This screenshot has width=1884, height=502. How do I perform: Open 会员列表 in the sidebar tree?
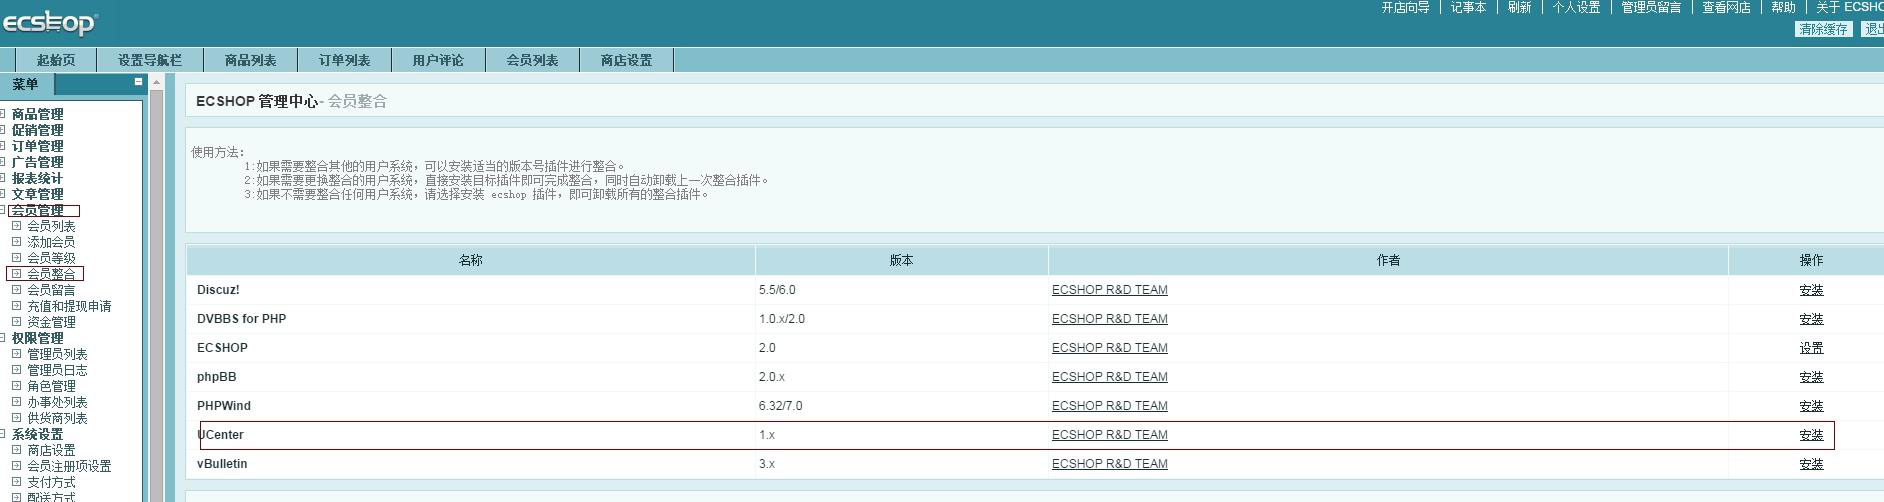[51, 226]
